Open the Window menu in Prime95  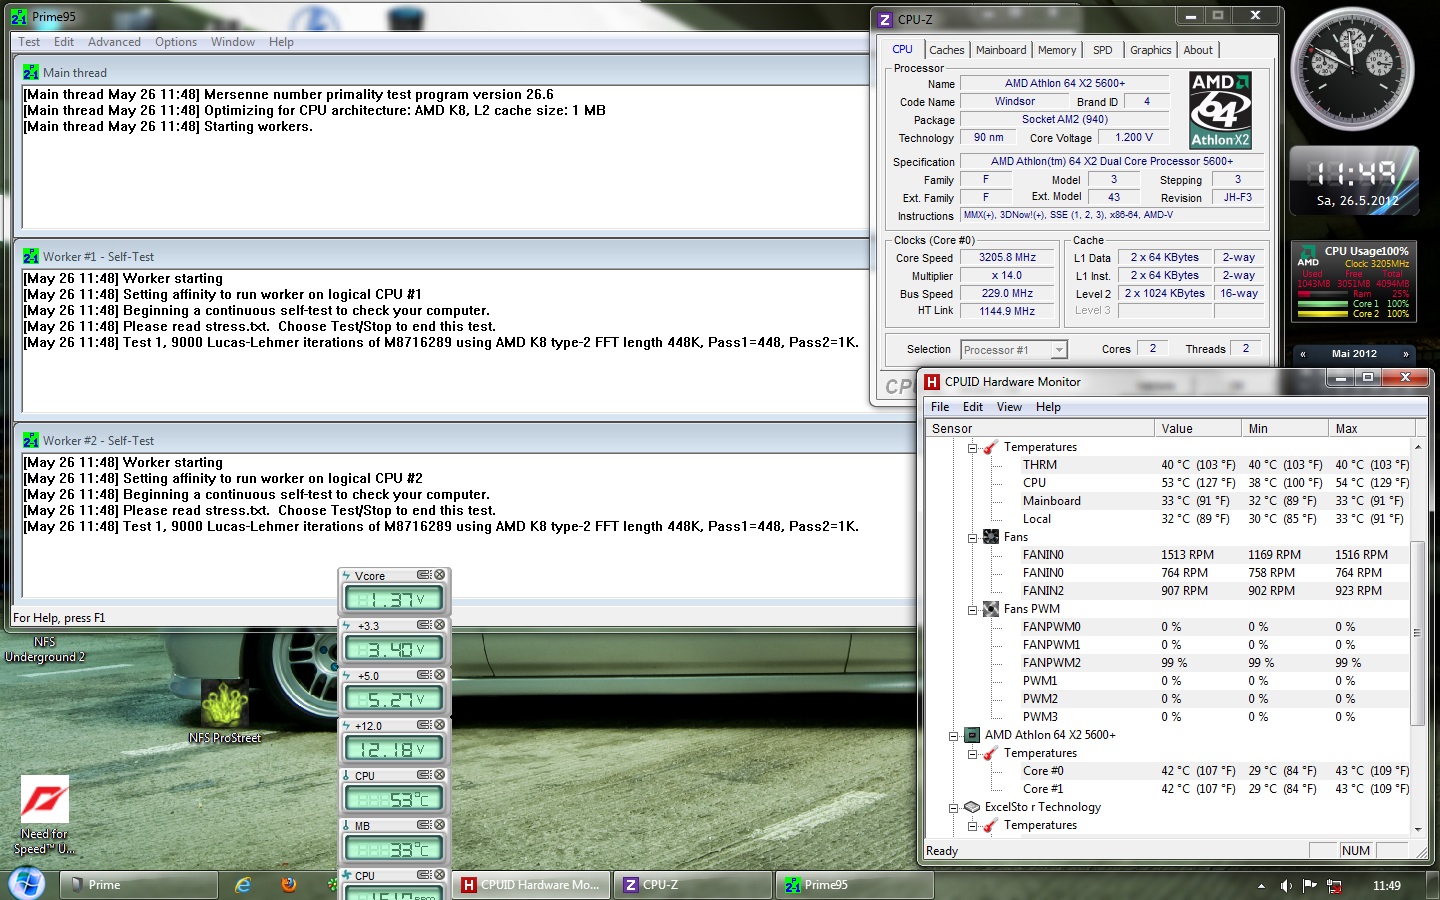(233, 42)
